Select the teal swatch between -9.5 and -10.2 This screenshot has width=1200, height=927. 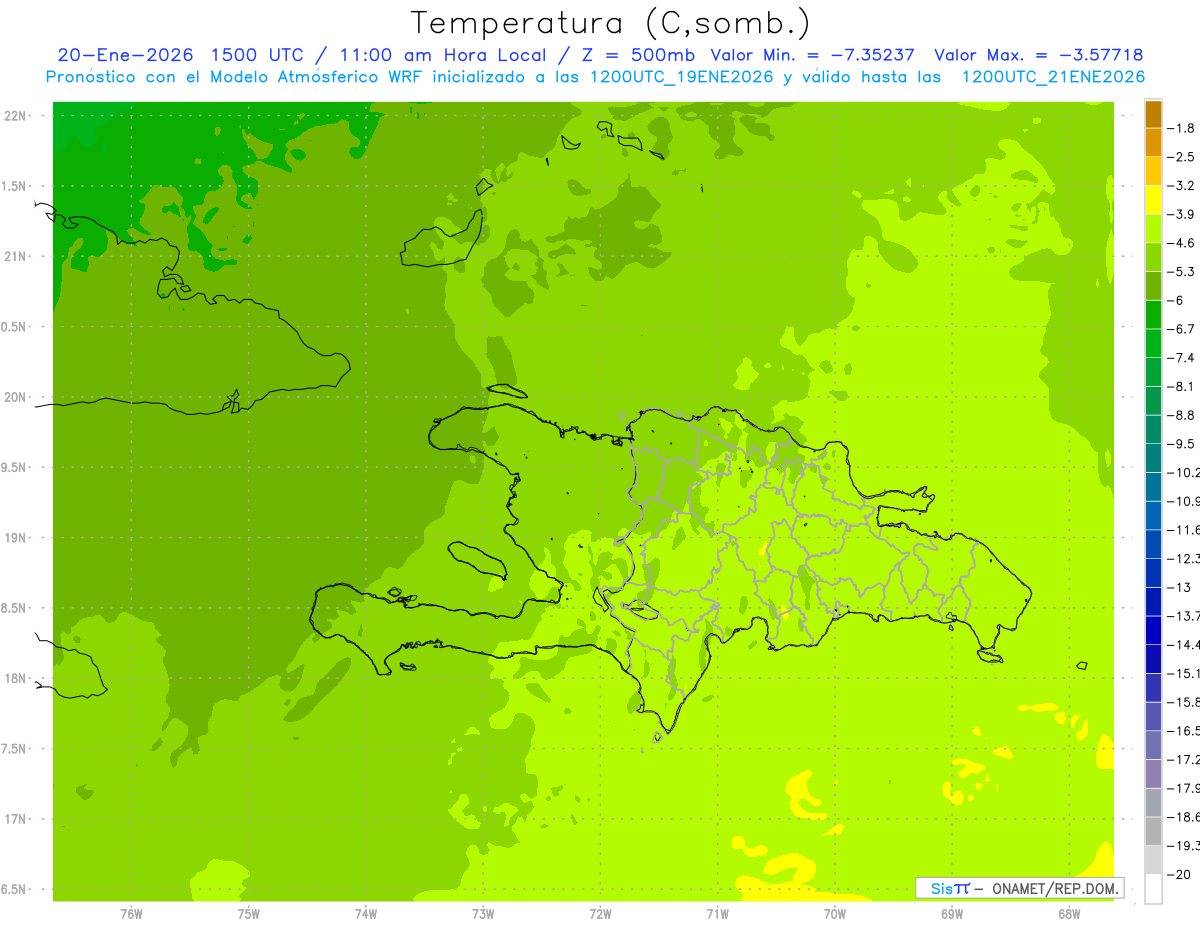1153,458
